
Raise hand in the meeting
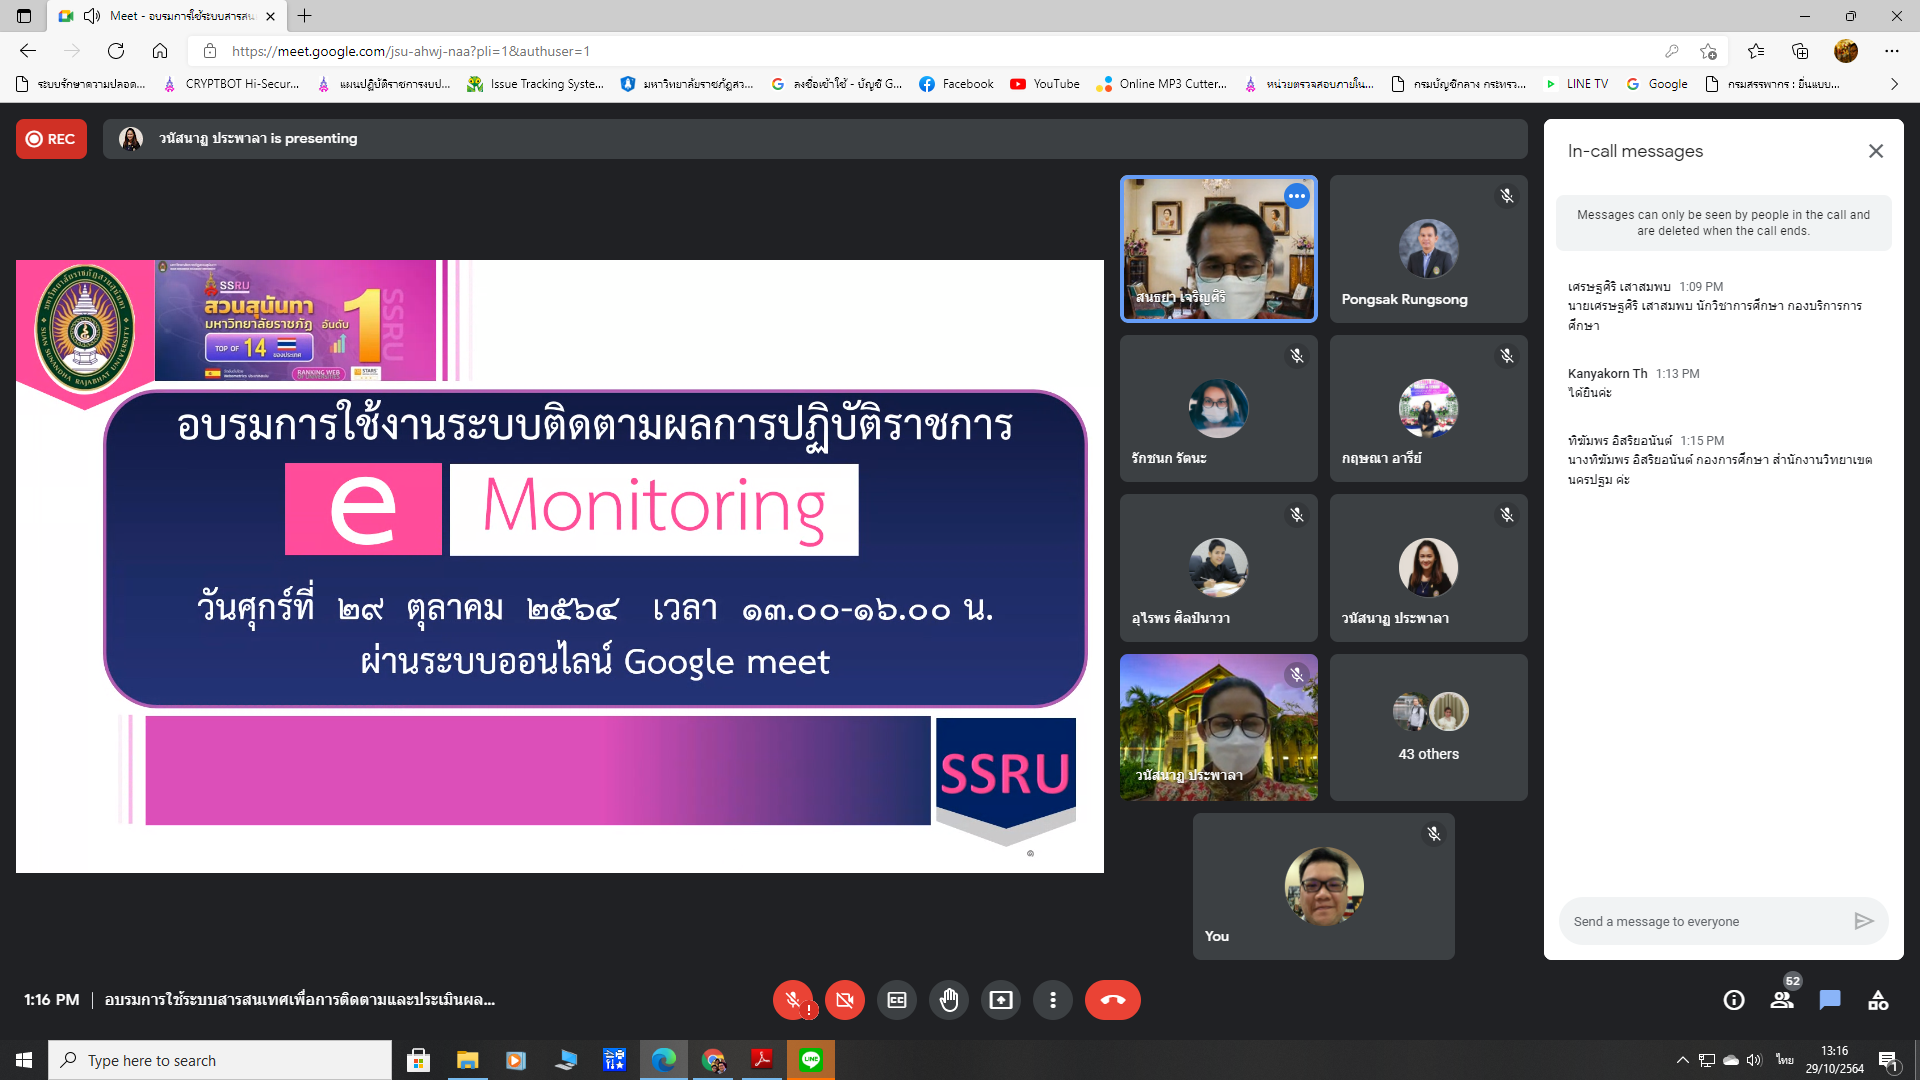click(949, 1000)
